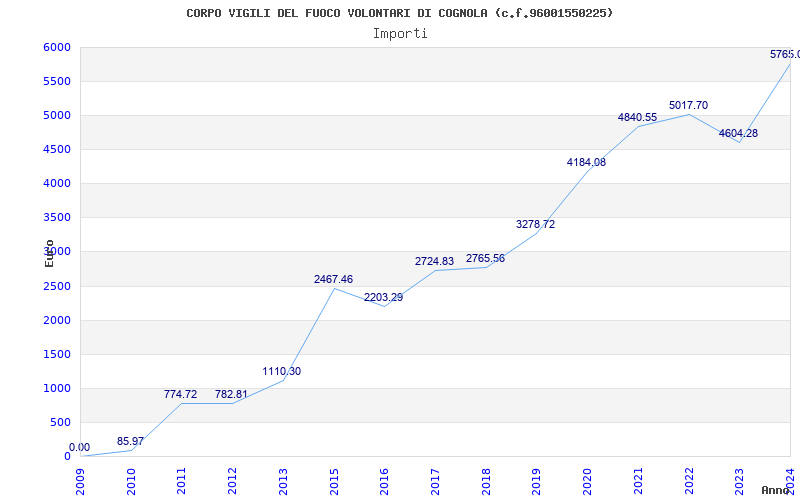Select the Importi subtitle
Screen dimensions: 800x500
400,34
